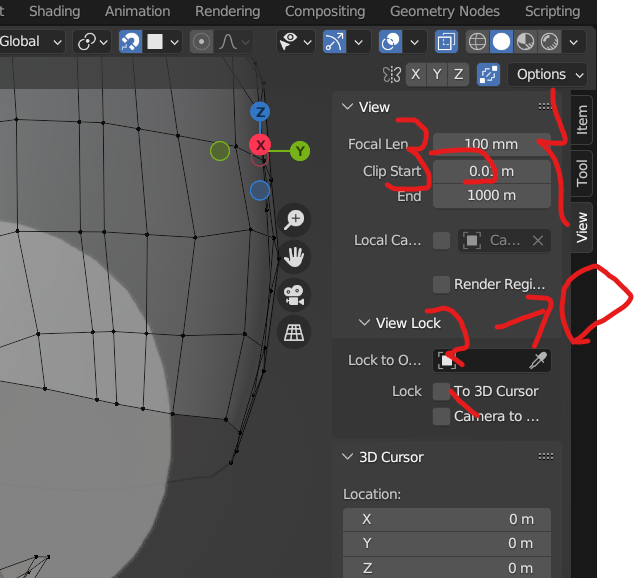Enable Lock Camera to View checkbox
Viewport: 636px width, 578px height.
point(441,417)
